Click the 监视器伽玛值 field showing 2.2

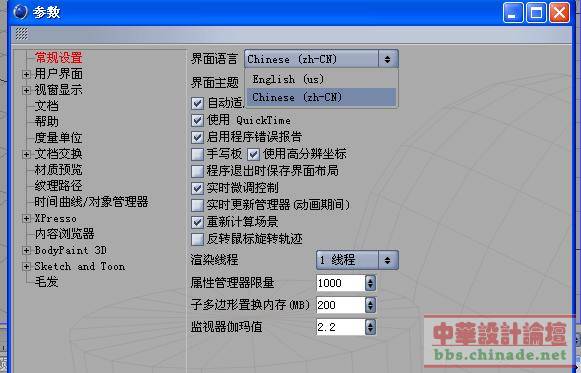(x=341, y=327)
